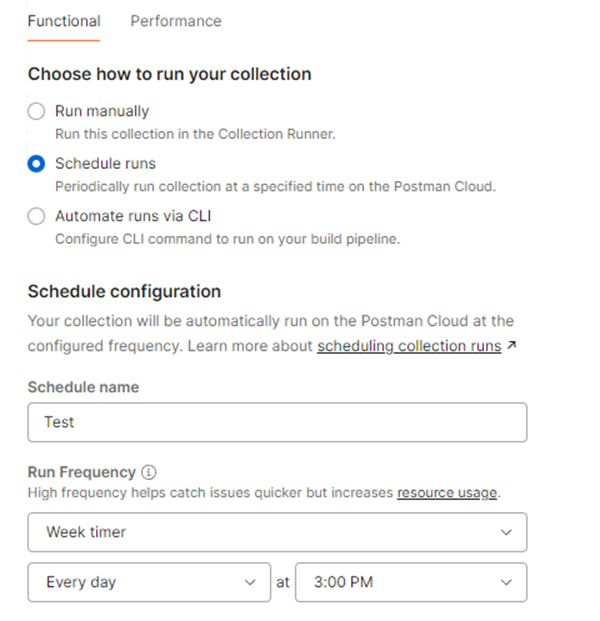Choose the Schedule runs radio button

[x=36, y=163]
